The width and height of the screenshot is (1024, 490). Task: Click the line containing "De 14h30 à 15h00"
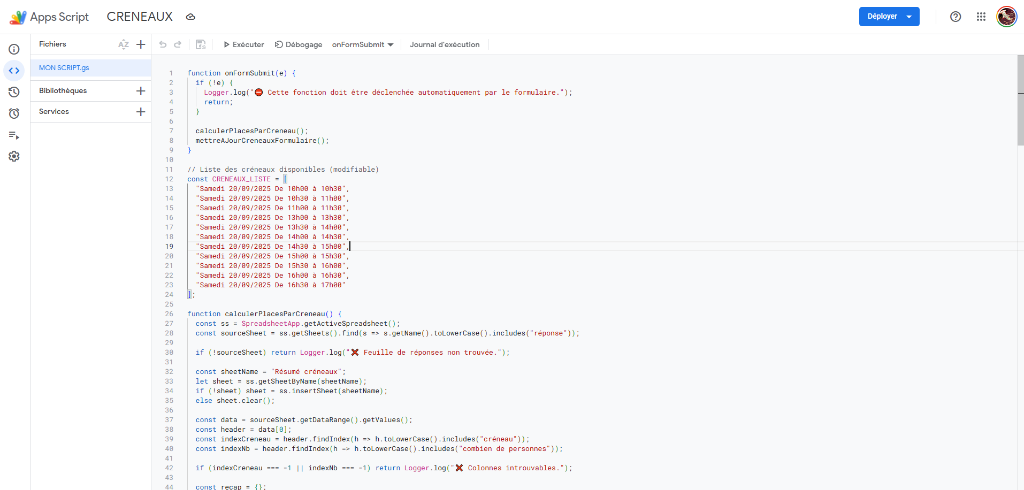click(x=272, y=246)
